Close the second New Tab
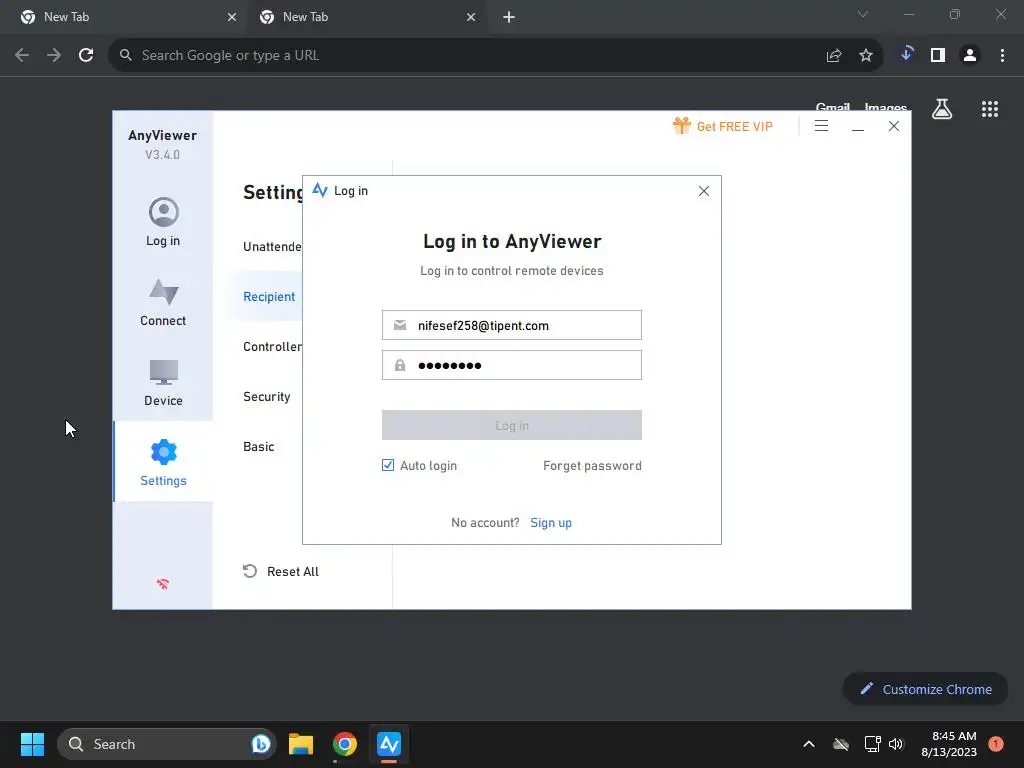This screenshot has height=768, width=1024. [x=471, y=17]
